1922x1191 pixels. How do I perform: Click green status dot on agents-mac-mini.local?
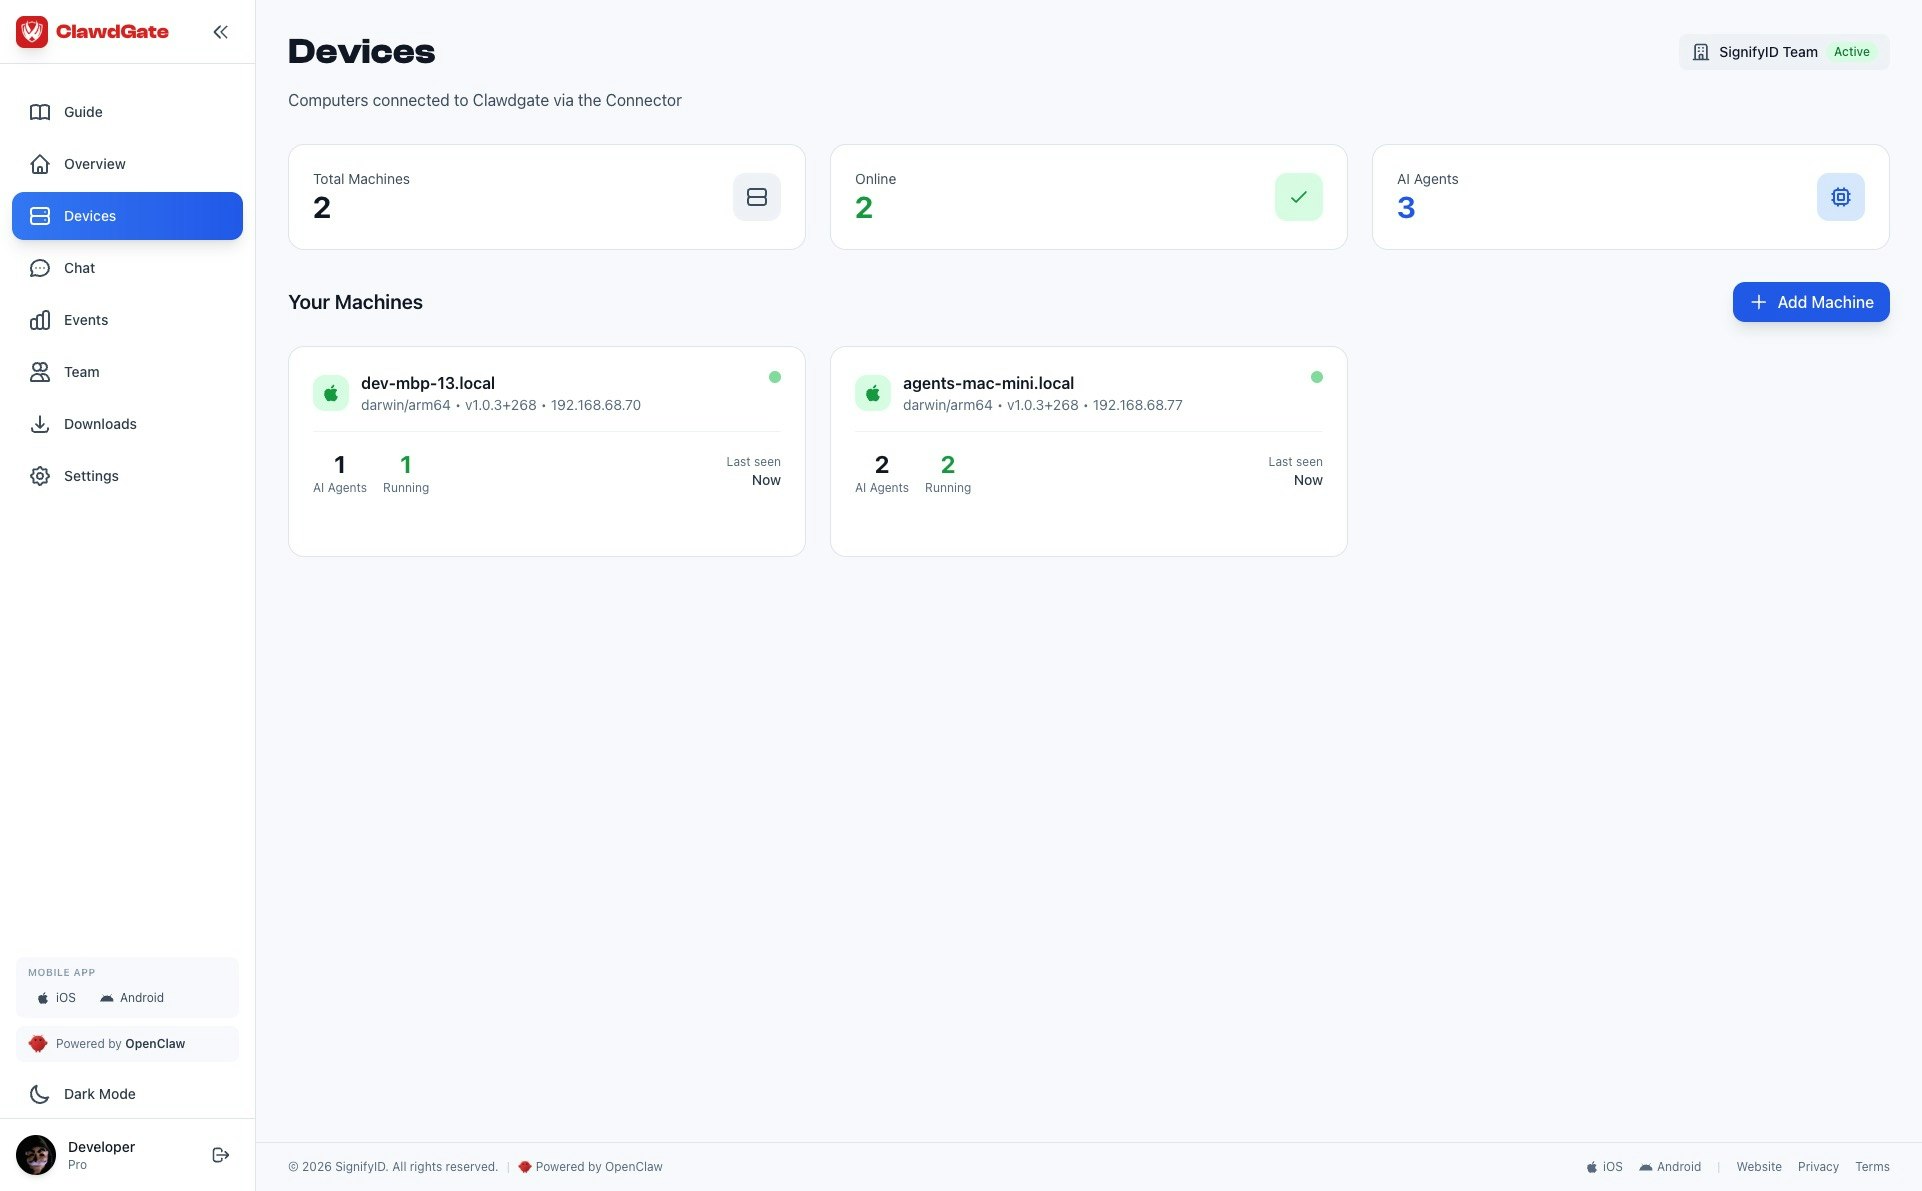click(x=1316, y=377)
